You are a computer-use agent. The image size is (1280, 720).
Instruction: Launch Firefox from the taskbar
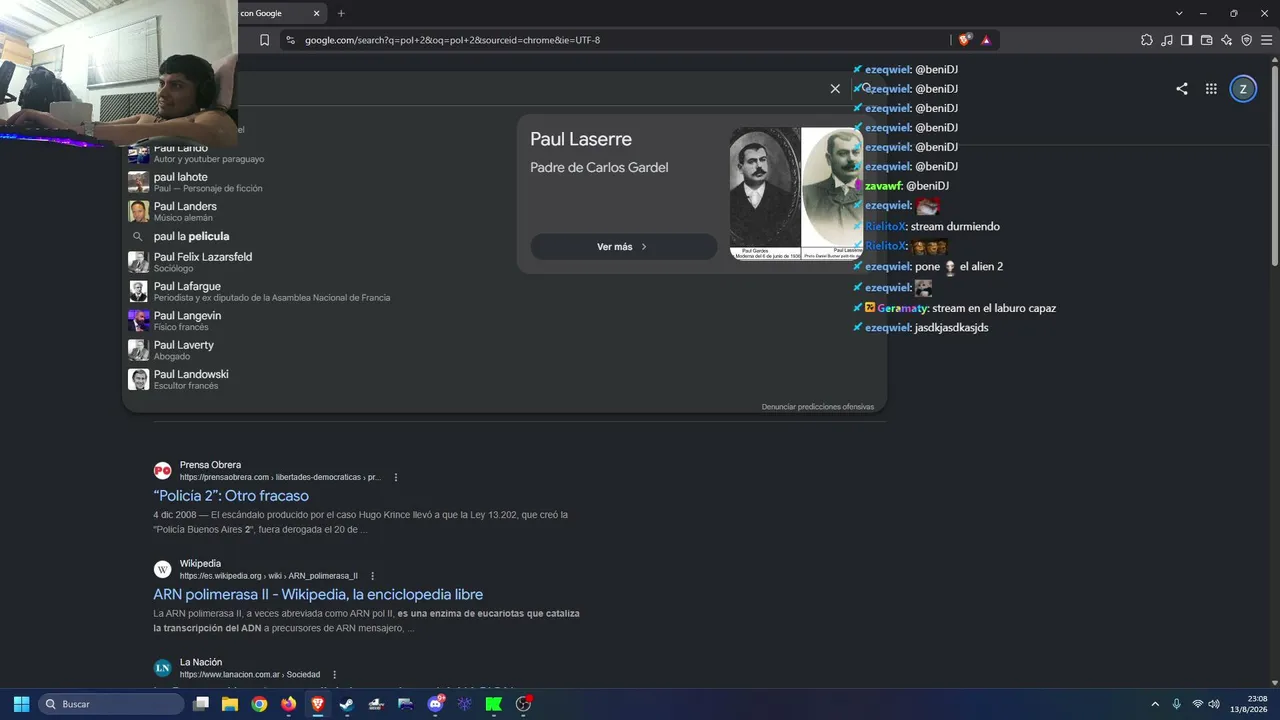[289, 704]
